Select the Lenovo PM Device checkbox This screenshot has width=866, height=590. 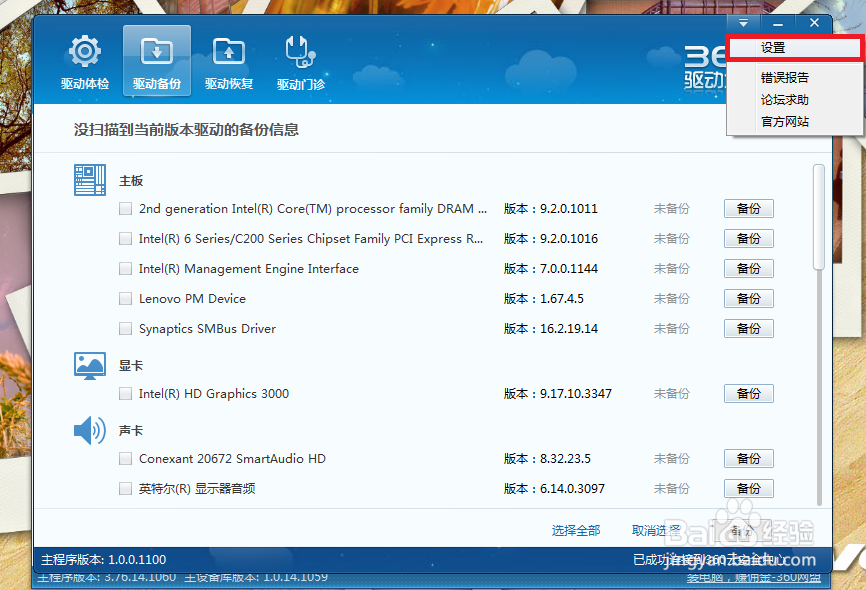pos(125,299)
